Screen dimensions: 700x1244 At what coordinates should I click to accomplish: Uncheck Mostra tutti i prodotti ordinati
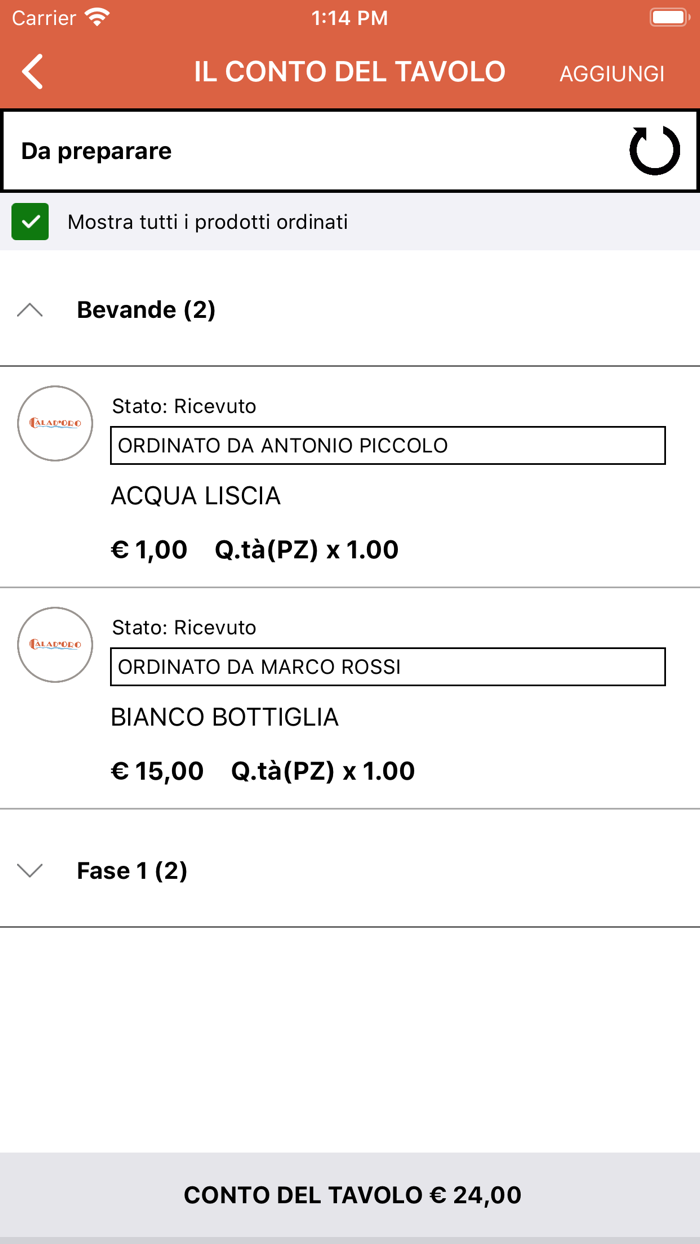click(30, 222)
